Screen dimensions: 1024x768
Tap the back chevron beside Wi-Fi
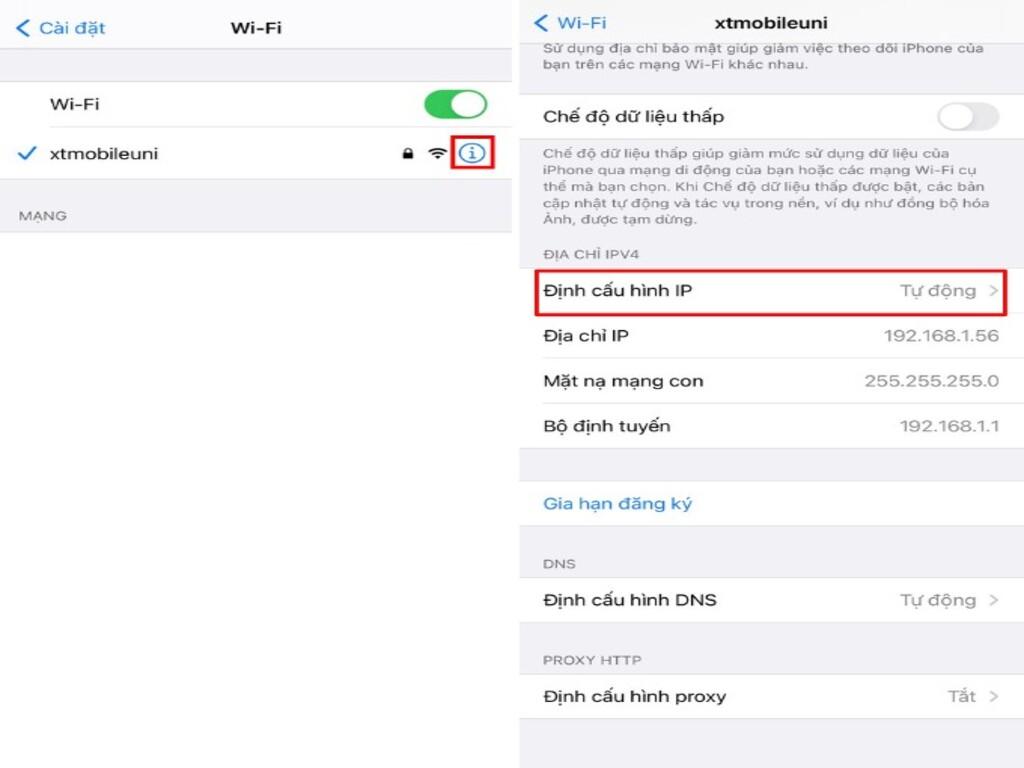pos(541,23)
